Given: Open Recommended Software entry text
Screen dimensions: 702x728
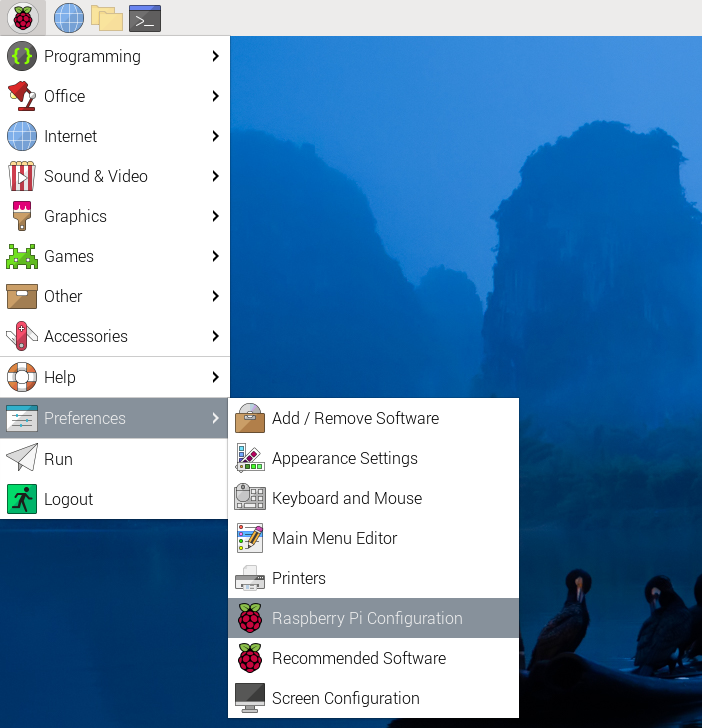Looking at the screenshot, I should (358, 658).
